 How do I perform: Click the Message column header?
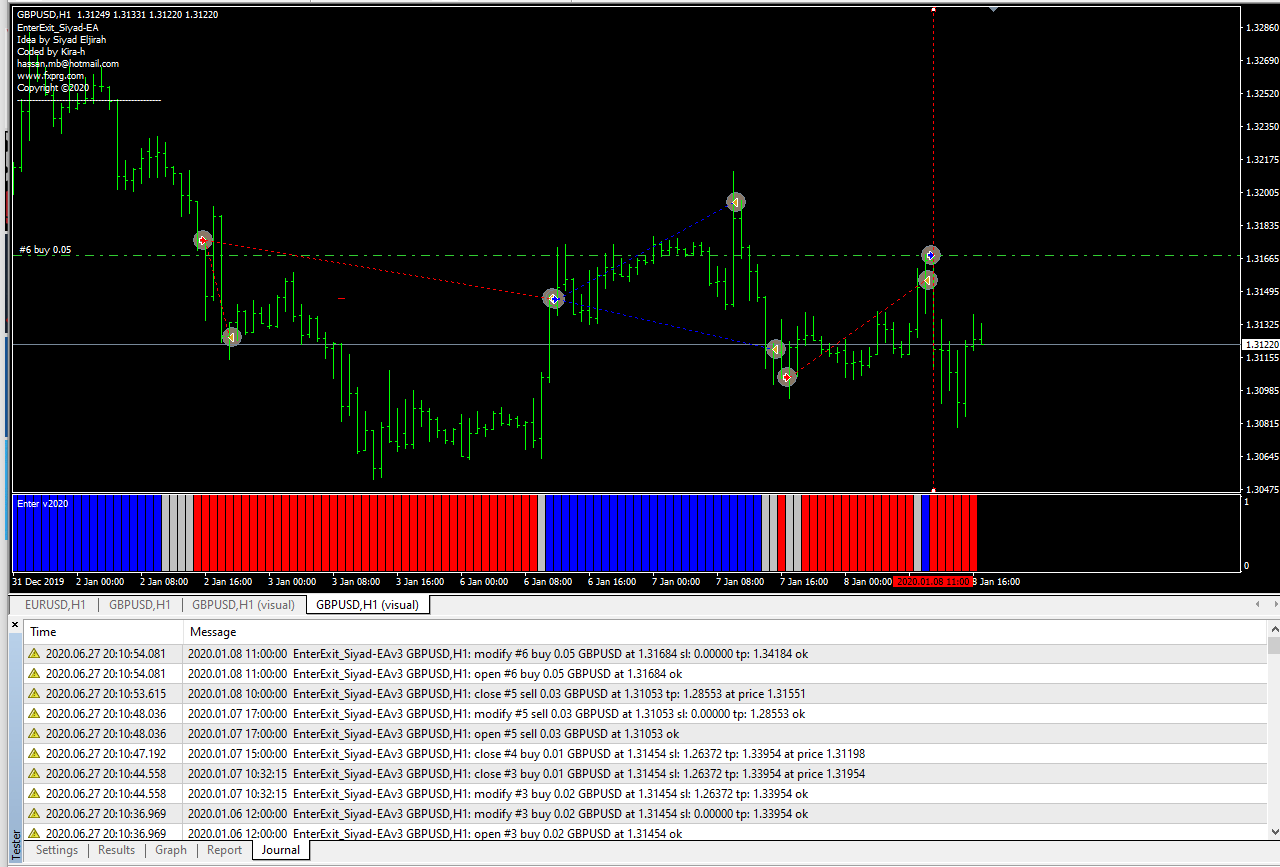click(213, 632)
